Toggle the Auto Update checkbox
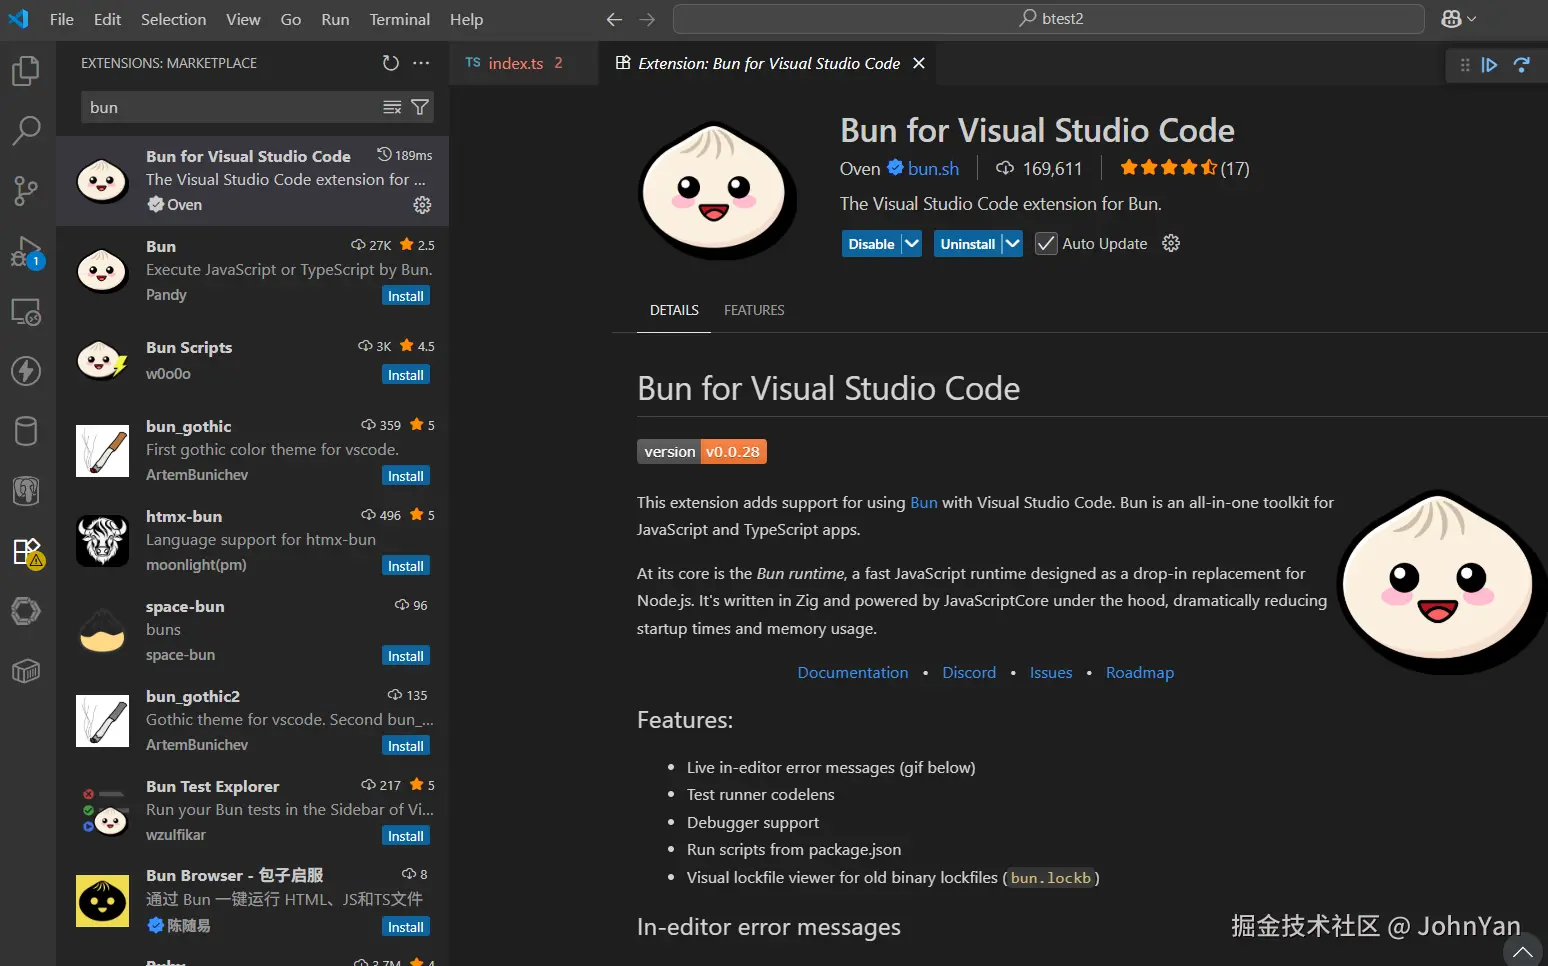The image size is (1548, 966). coord(1046,244)
